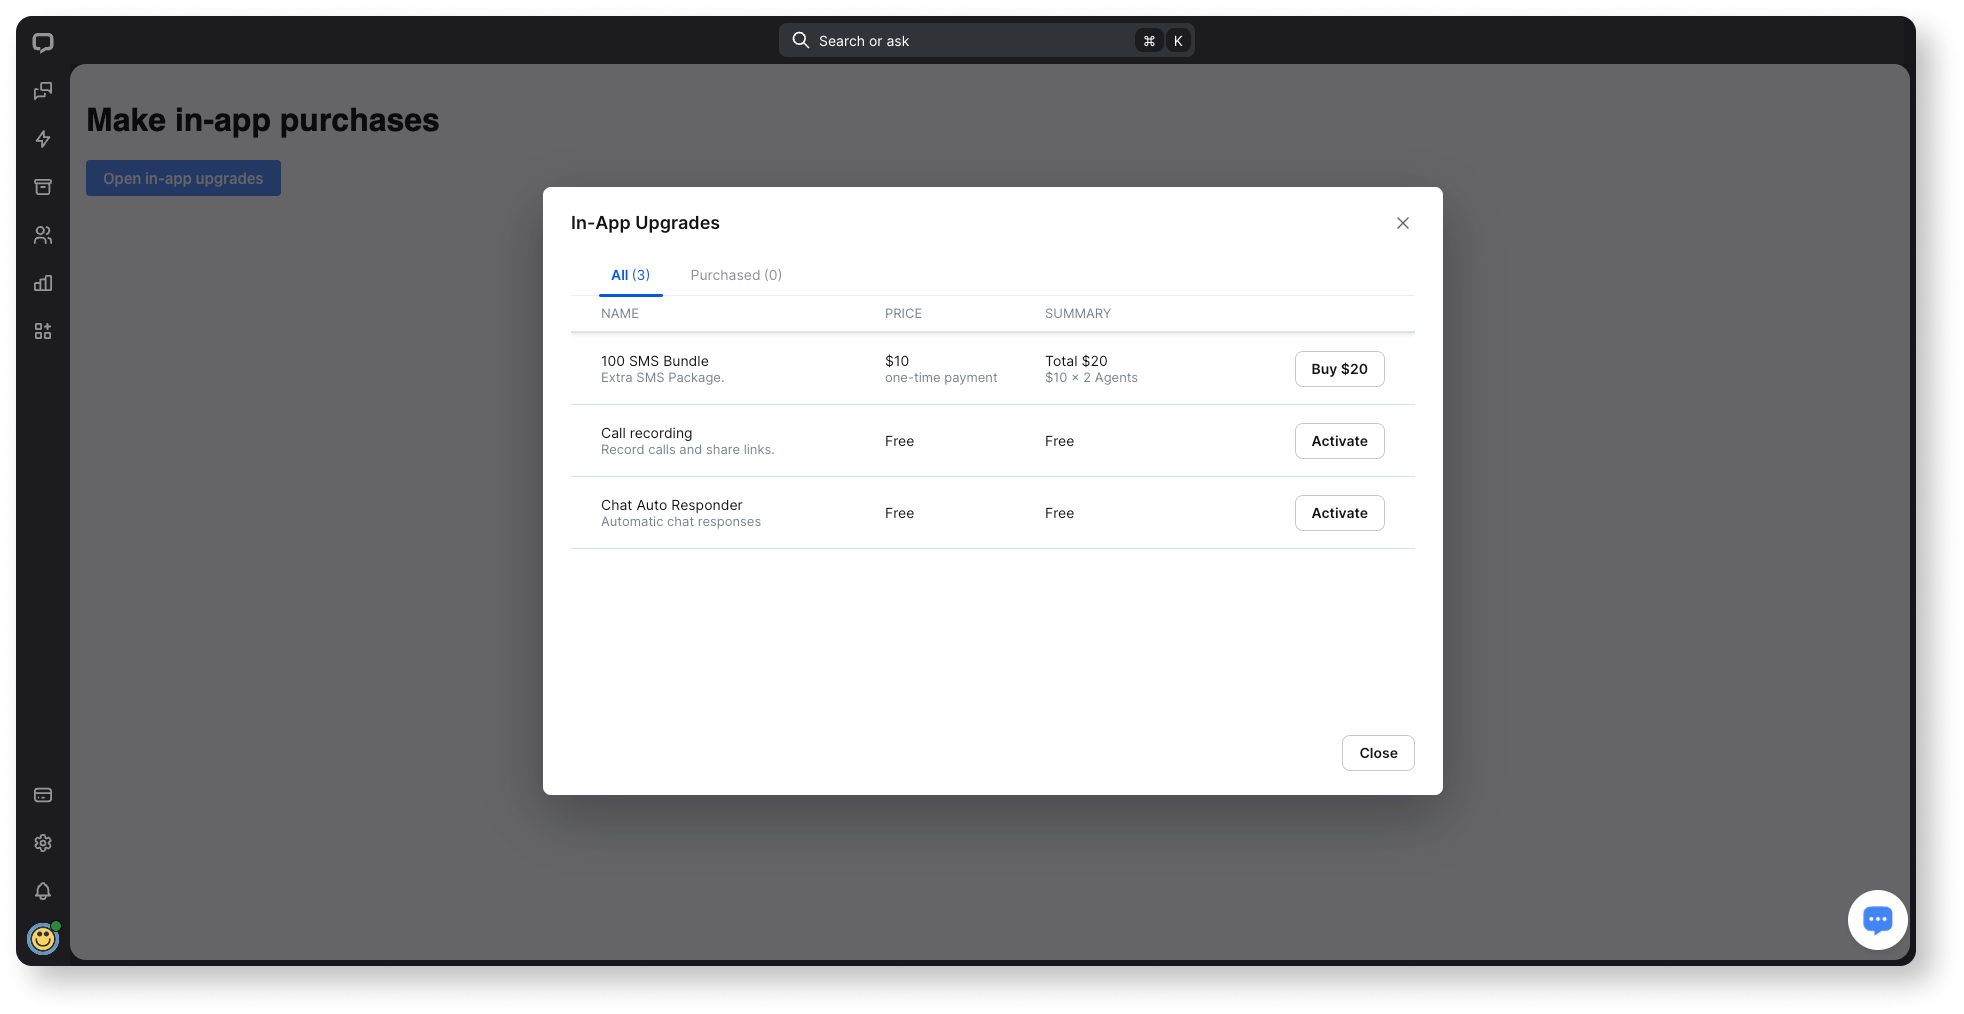Open the Automation lightning icon

[43, 139]
